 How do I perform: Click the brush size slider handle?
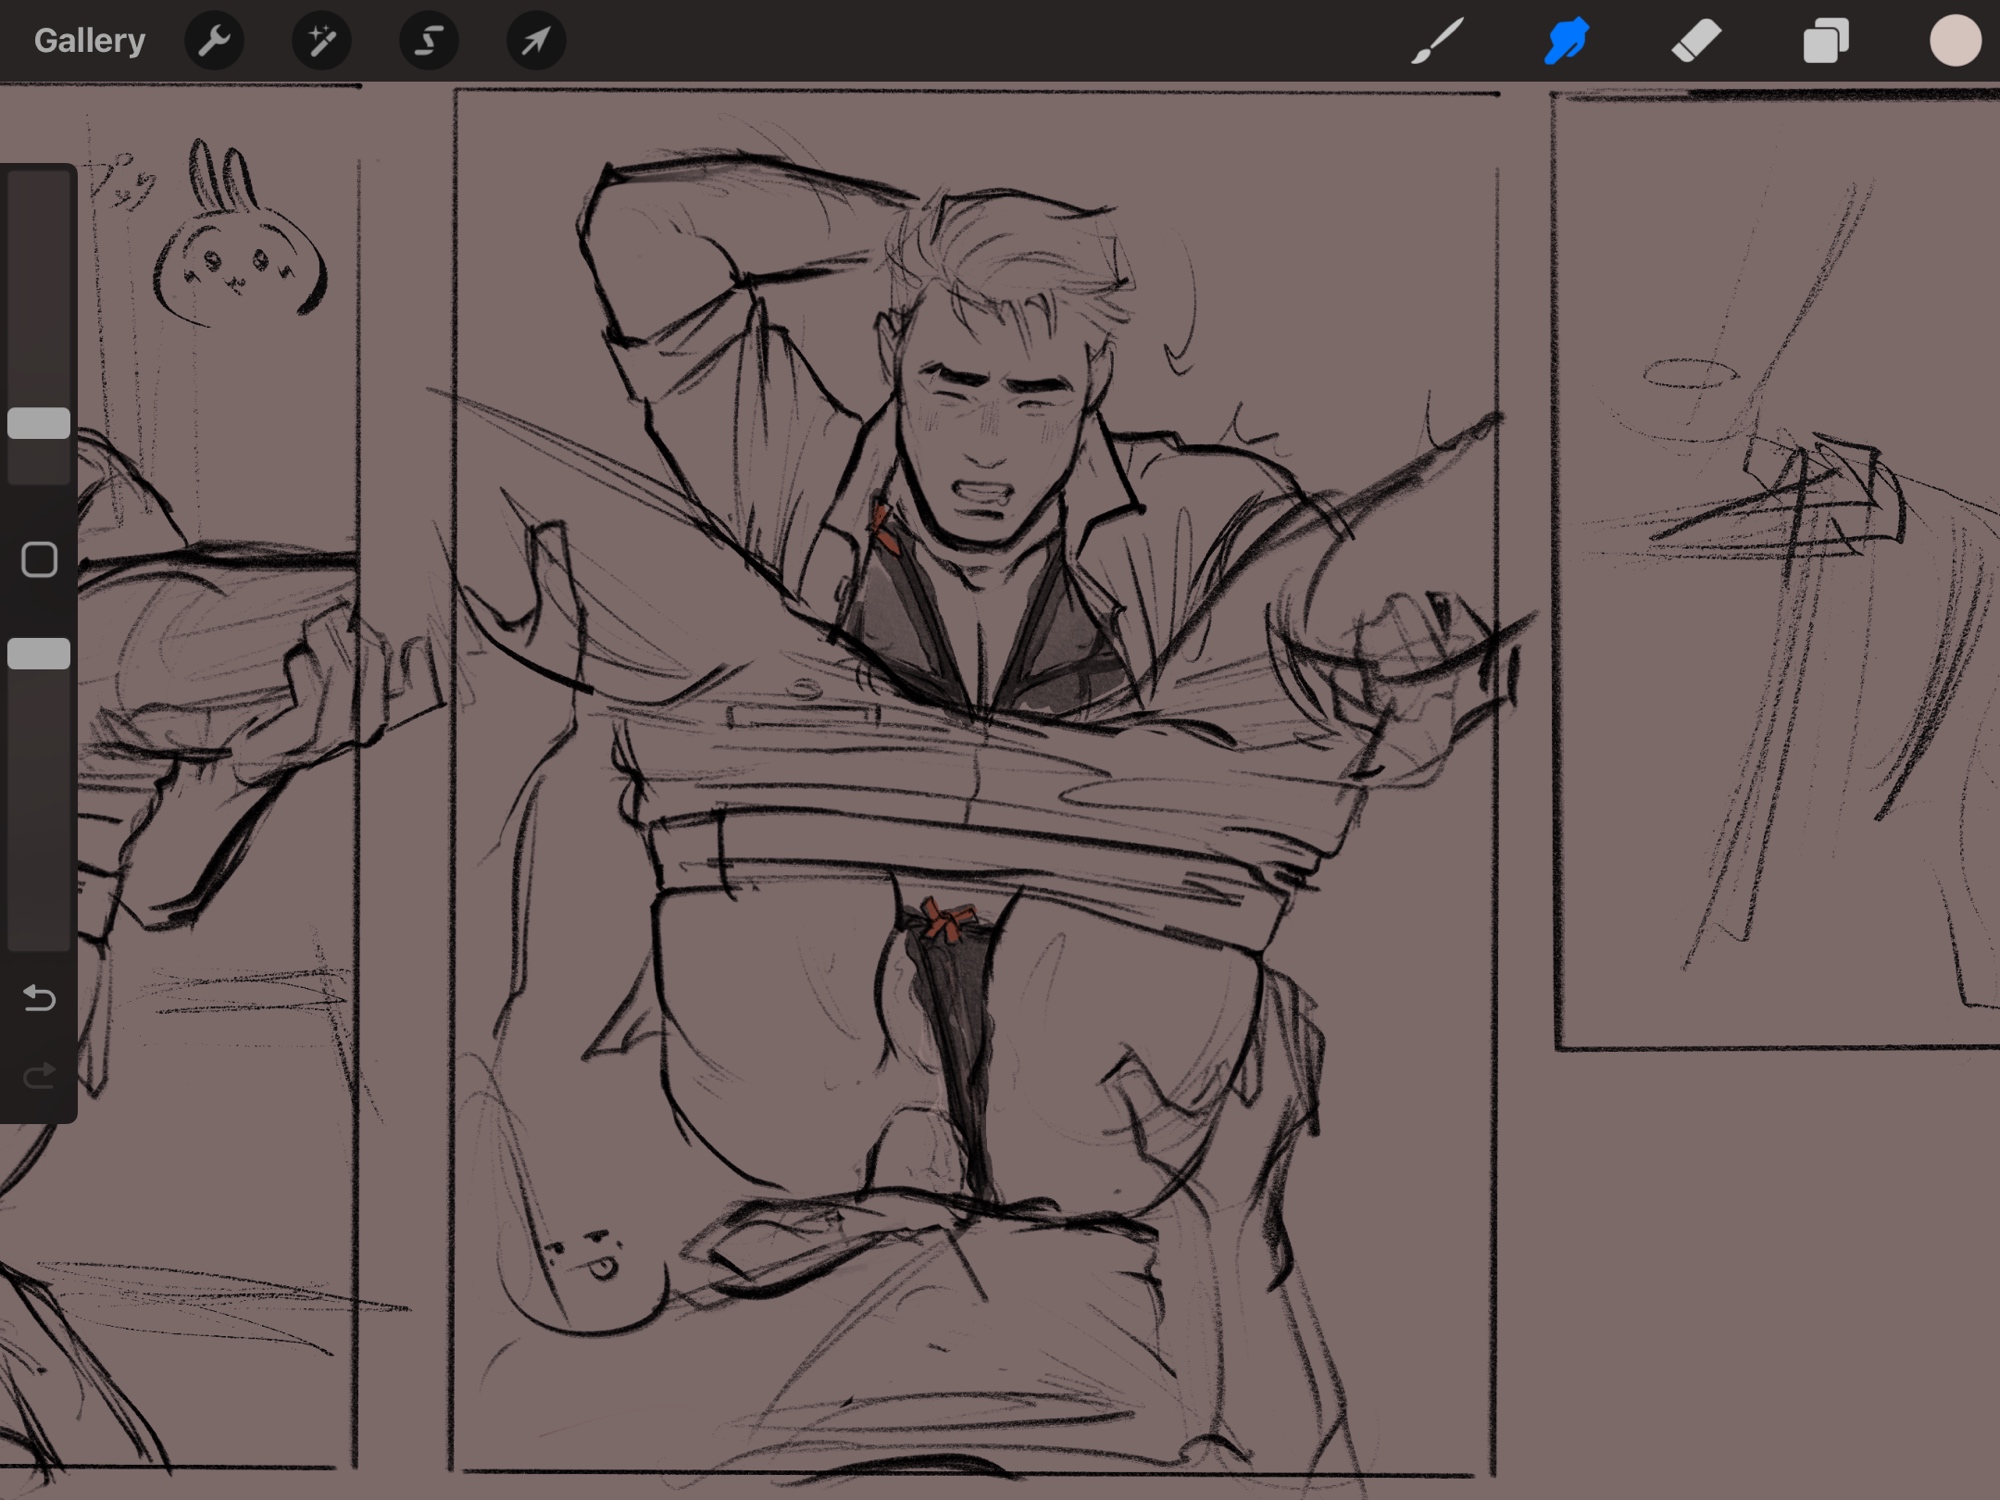pyautogui.click(x=39, y=423)
